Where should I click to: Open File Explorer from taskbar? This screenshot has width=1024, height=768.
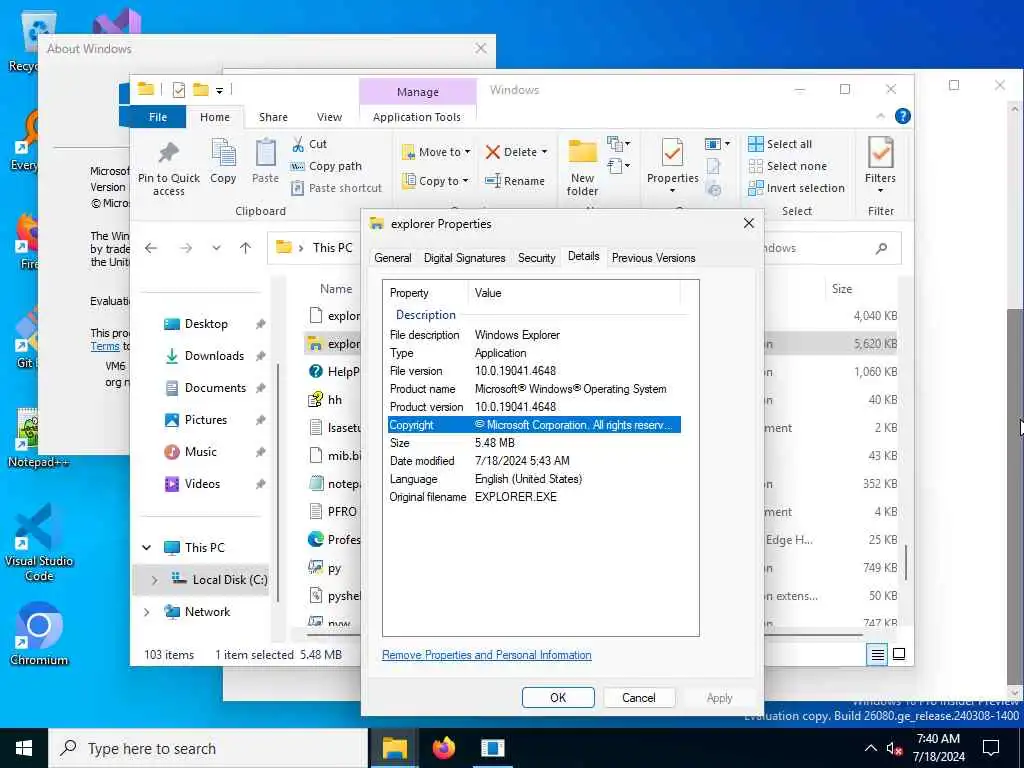point(395,748)
